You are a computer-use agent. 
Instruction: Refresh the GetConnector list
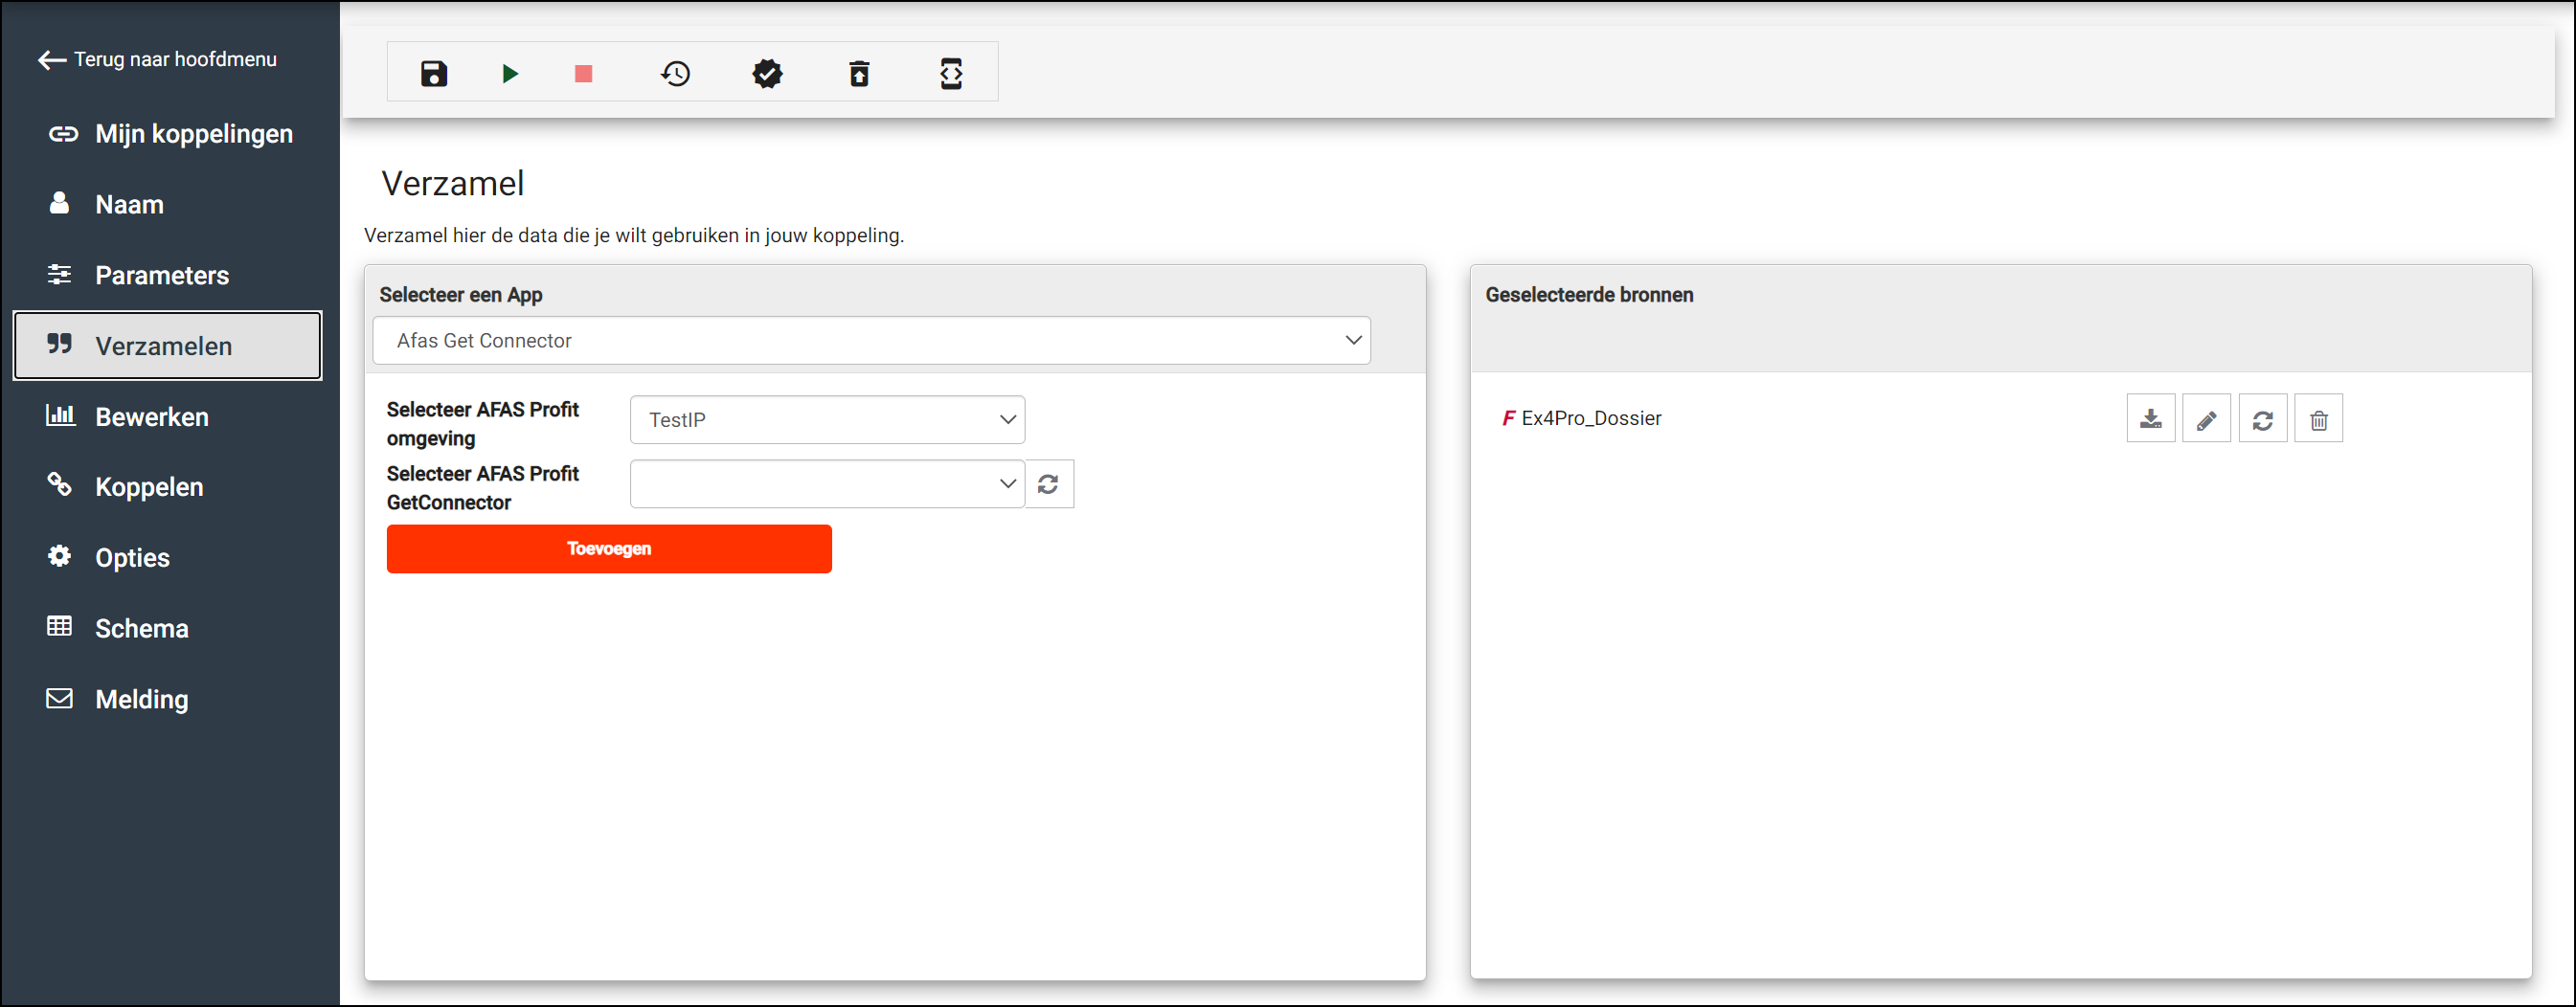tap(1048, 484)
